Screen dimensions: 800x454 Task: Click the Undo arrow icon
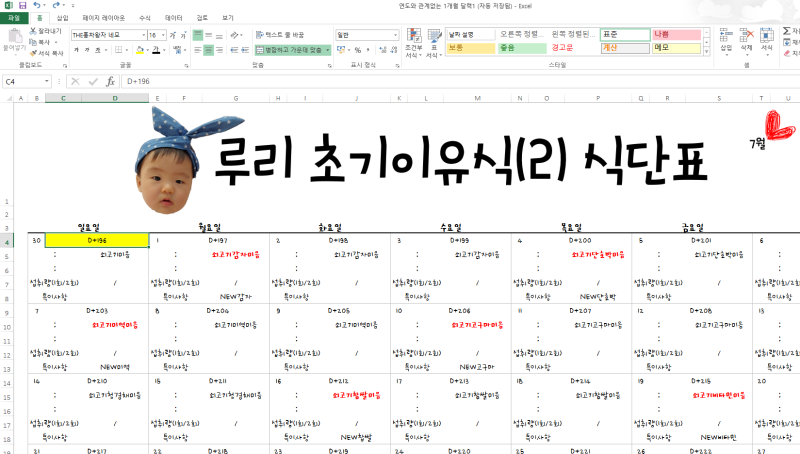point(37,6)
